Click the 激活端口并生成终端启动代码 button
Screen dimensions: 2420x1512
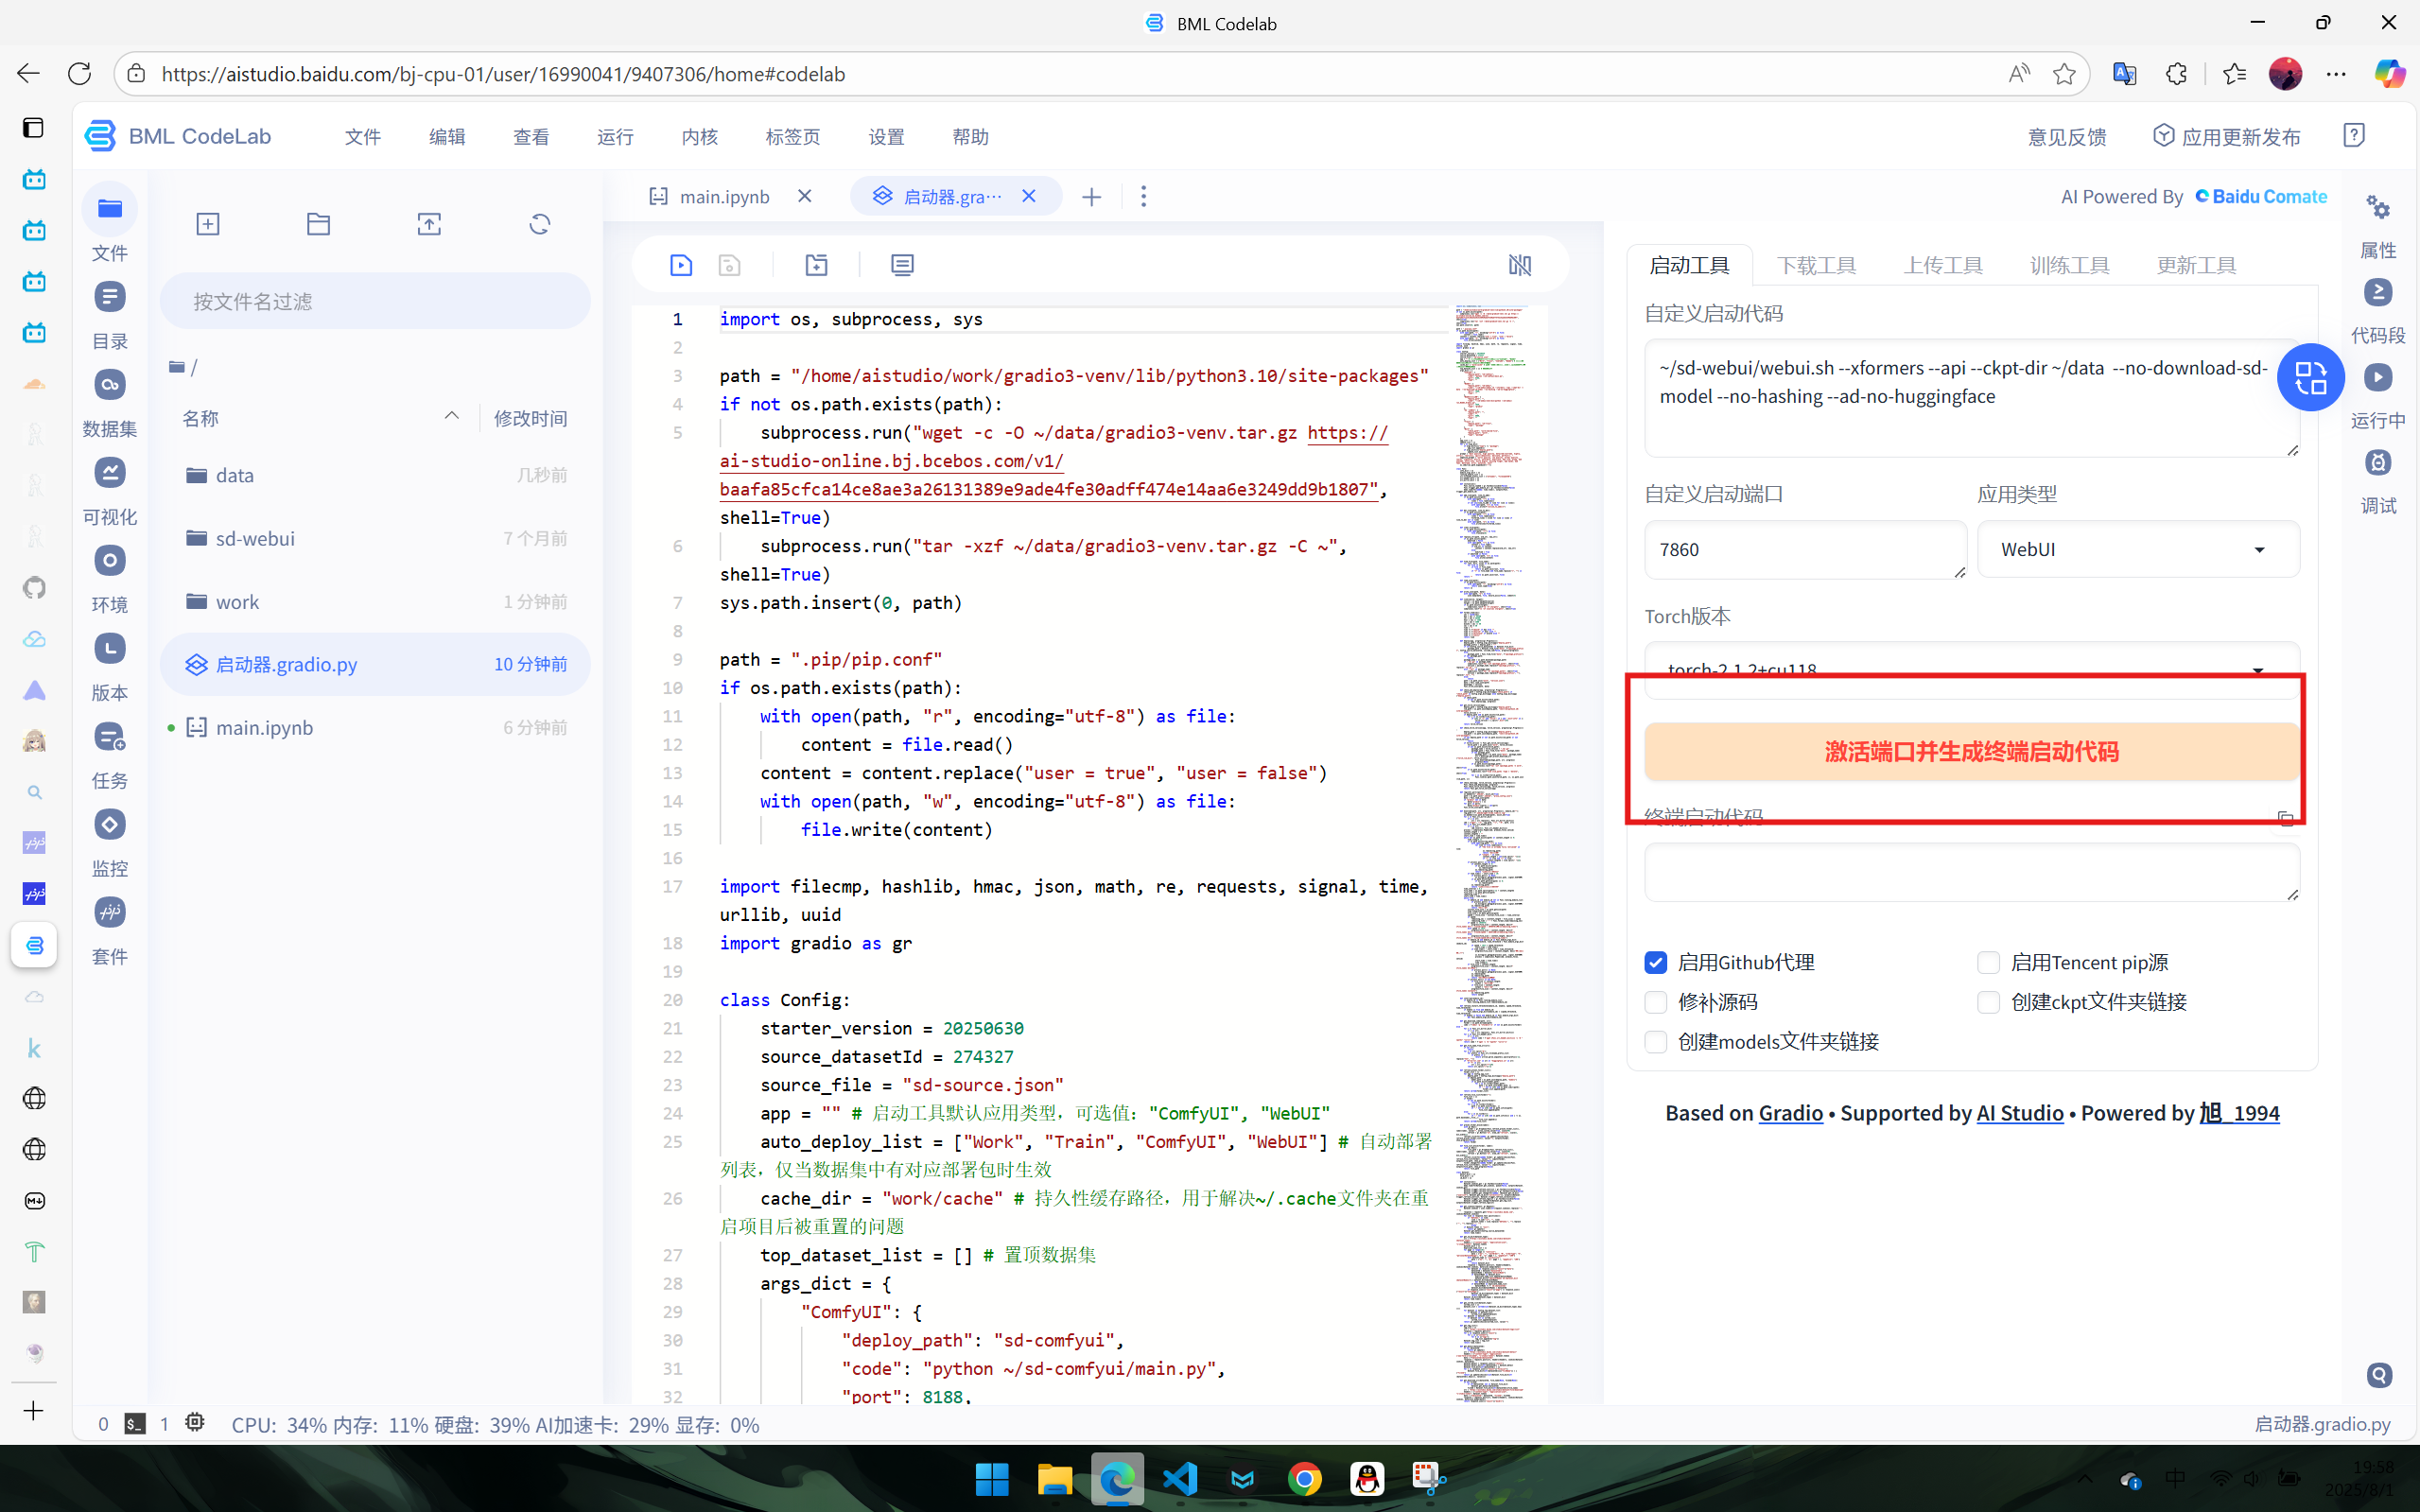(1971, 751)
